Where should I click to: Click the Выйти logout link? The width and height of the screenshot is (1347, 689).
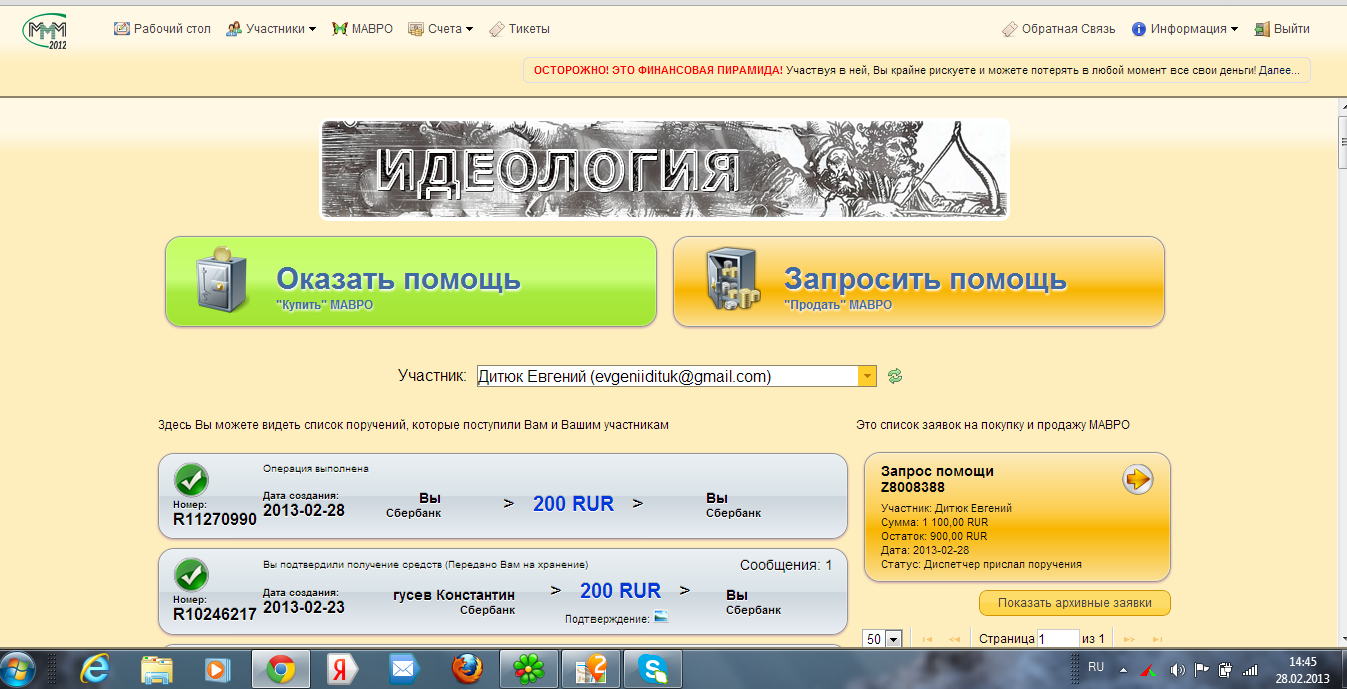(1282, 29)
